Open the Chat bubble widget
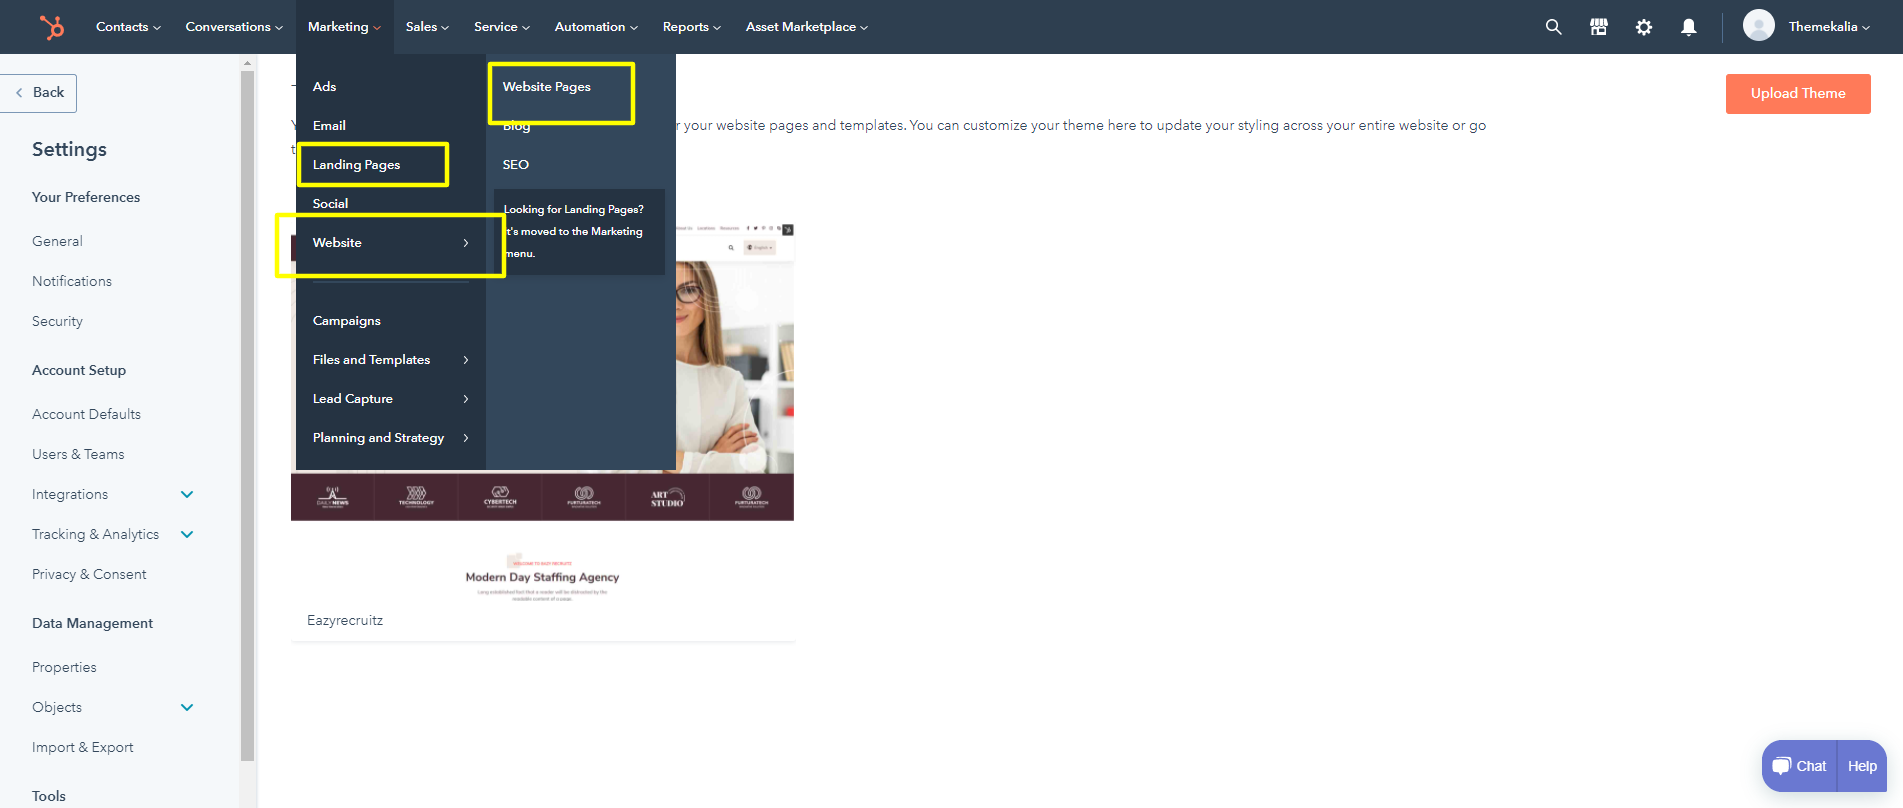The image size is (1903, 808). point(1799,766)
